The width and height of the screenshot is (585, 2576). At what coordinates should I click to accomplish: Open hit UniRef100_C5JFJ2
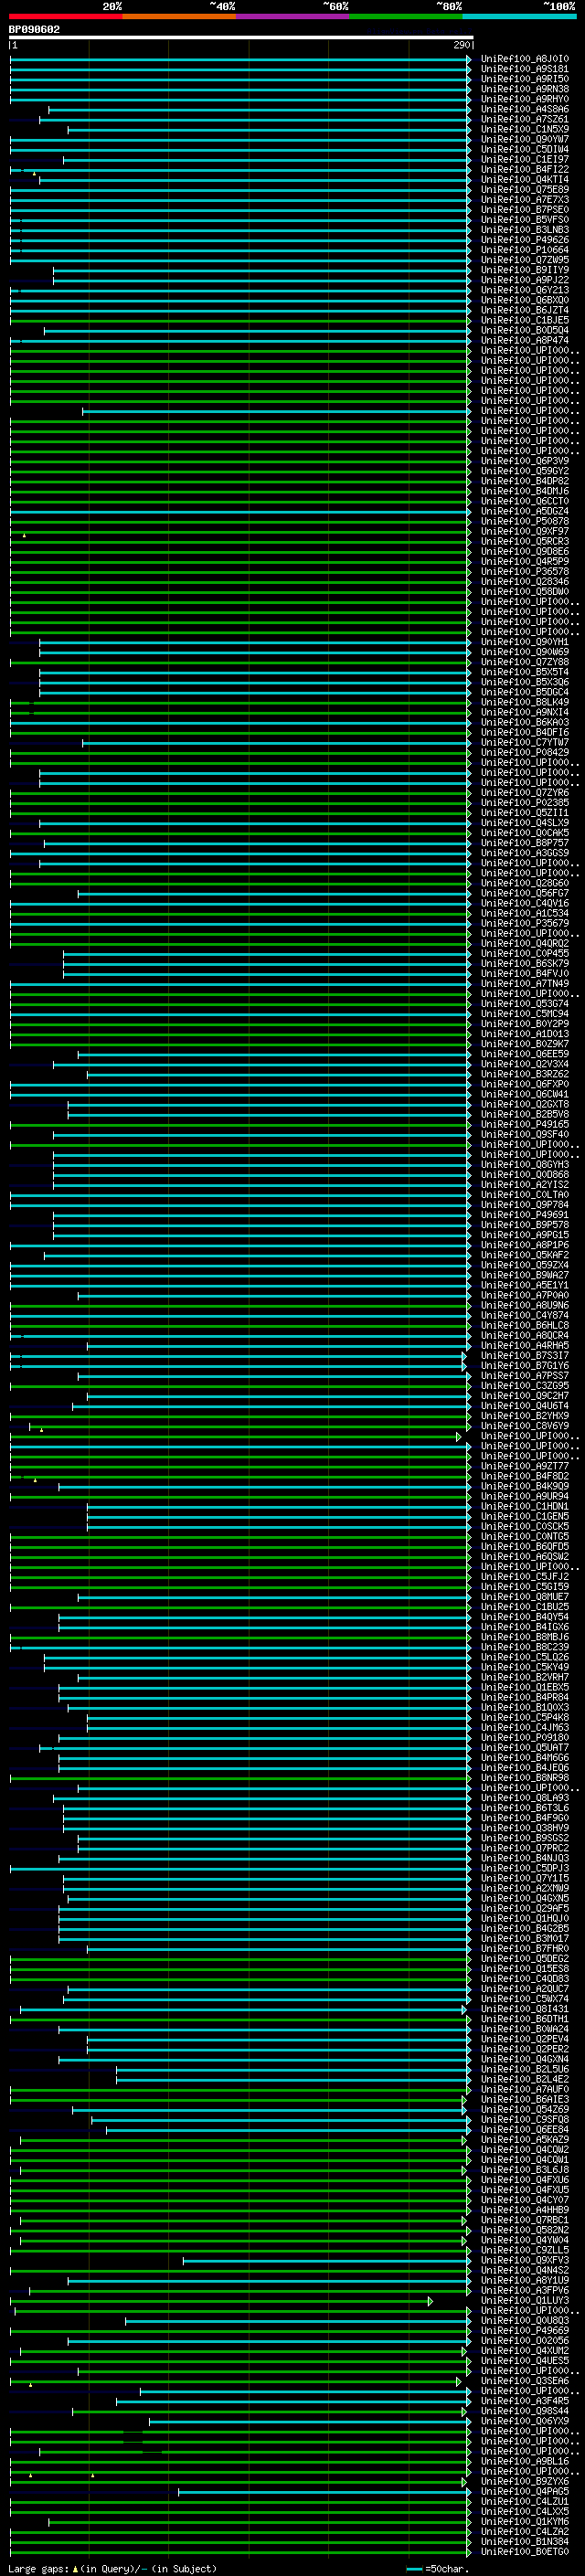coord(525,1577)
